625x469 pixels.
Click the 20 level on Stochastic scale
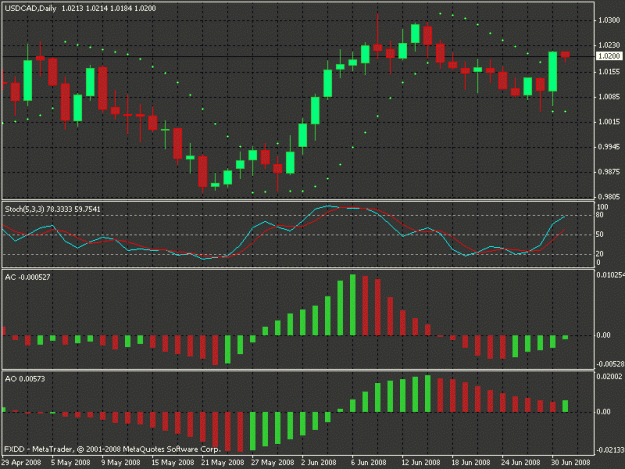pos(600,254)
